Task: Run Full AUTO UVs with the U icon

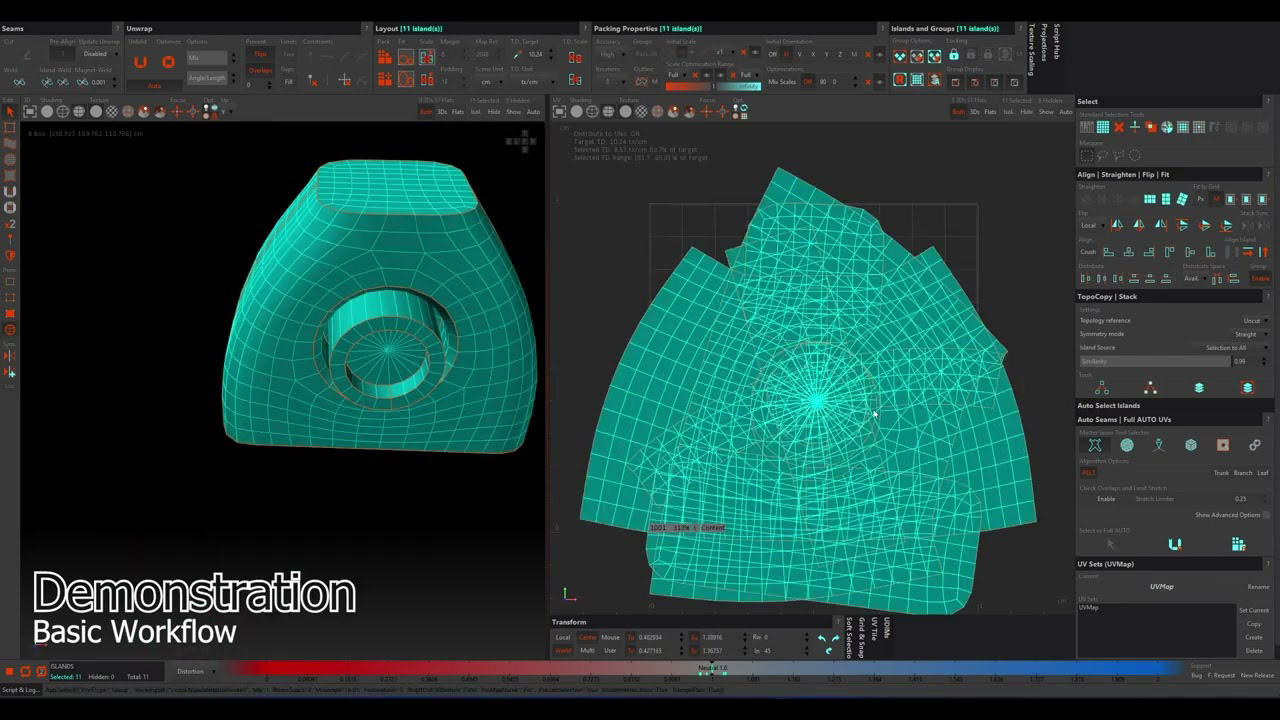Action: [1175, 544]
